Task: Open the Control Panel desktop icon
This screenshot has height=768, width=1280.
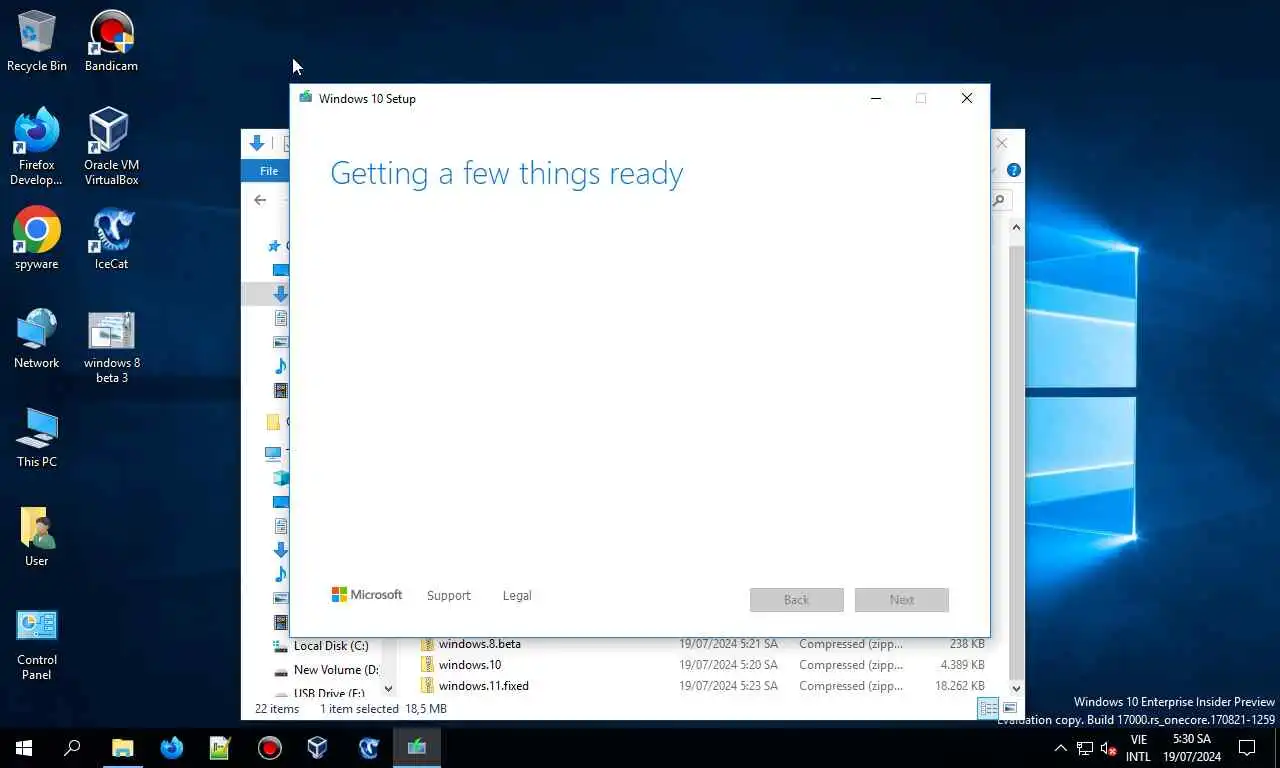Action: click(x=37, y=643)
